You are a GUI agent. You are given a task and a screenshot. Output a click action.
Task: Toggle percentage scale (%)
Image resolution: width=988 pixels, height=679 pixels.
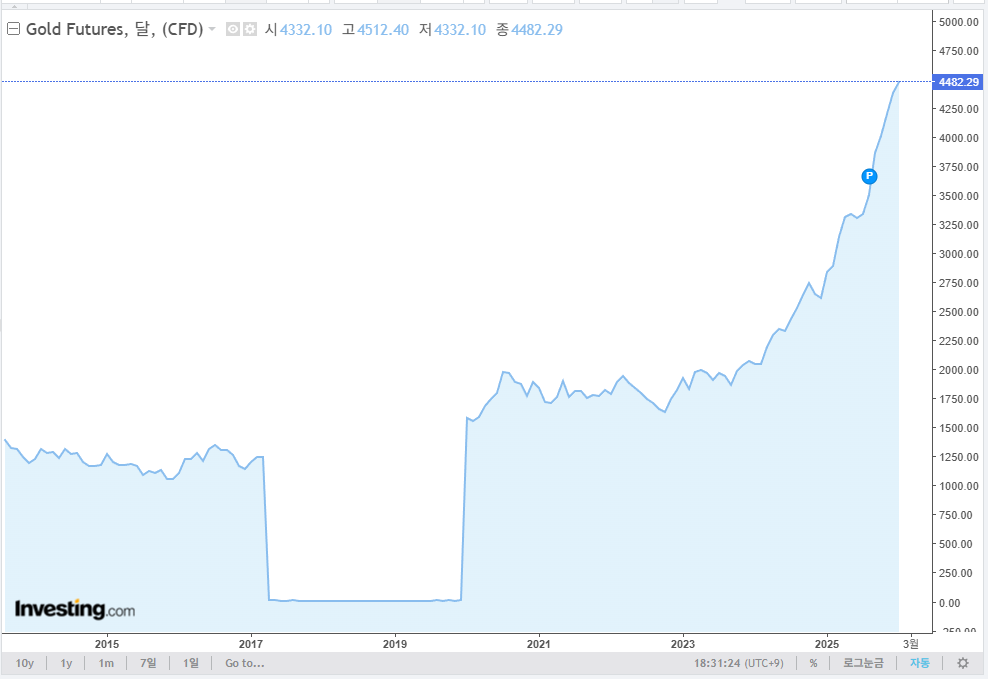(x=813, y=663)
